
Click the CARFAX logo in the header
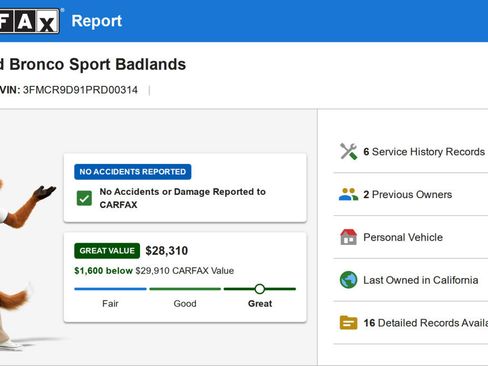pos(29,21)
